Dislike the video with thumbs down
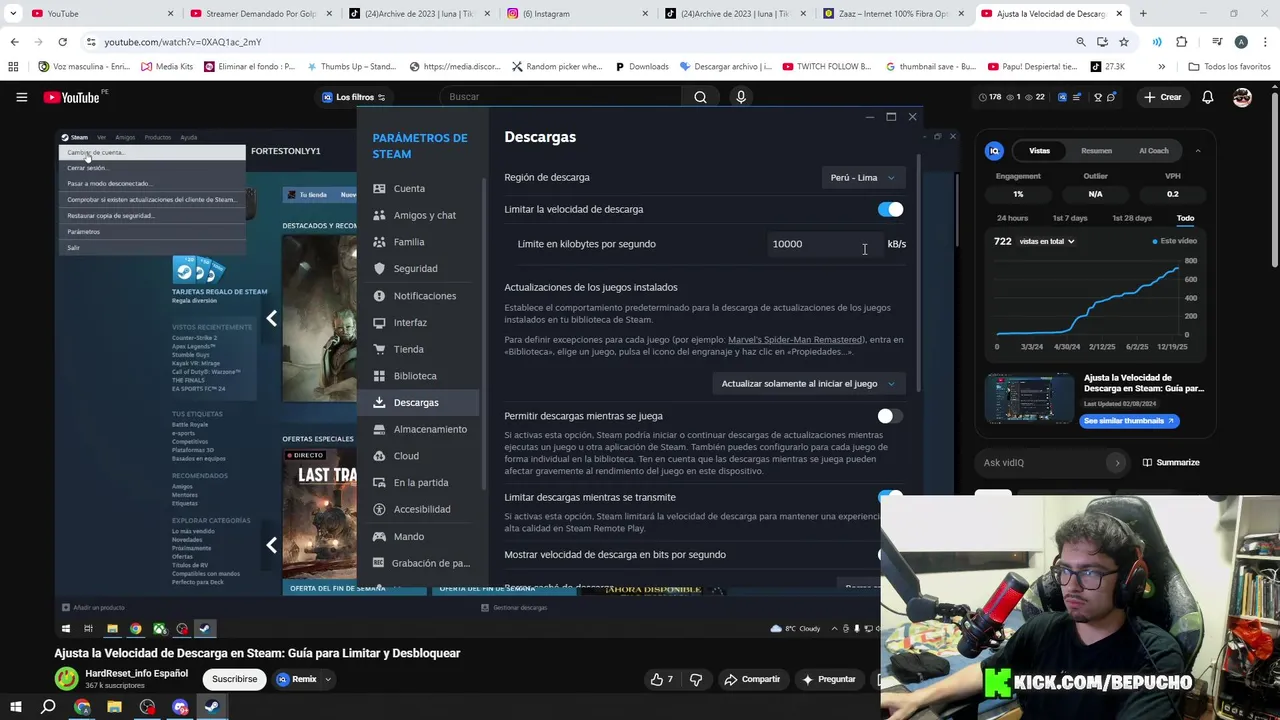The image size is (1280, 720). click(x=696, y=679)
